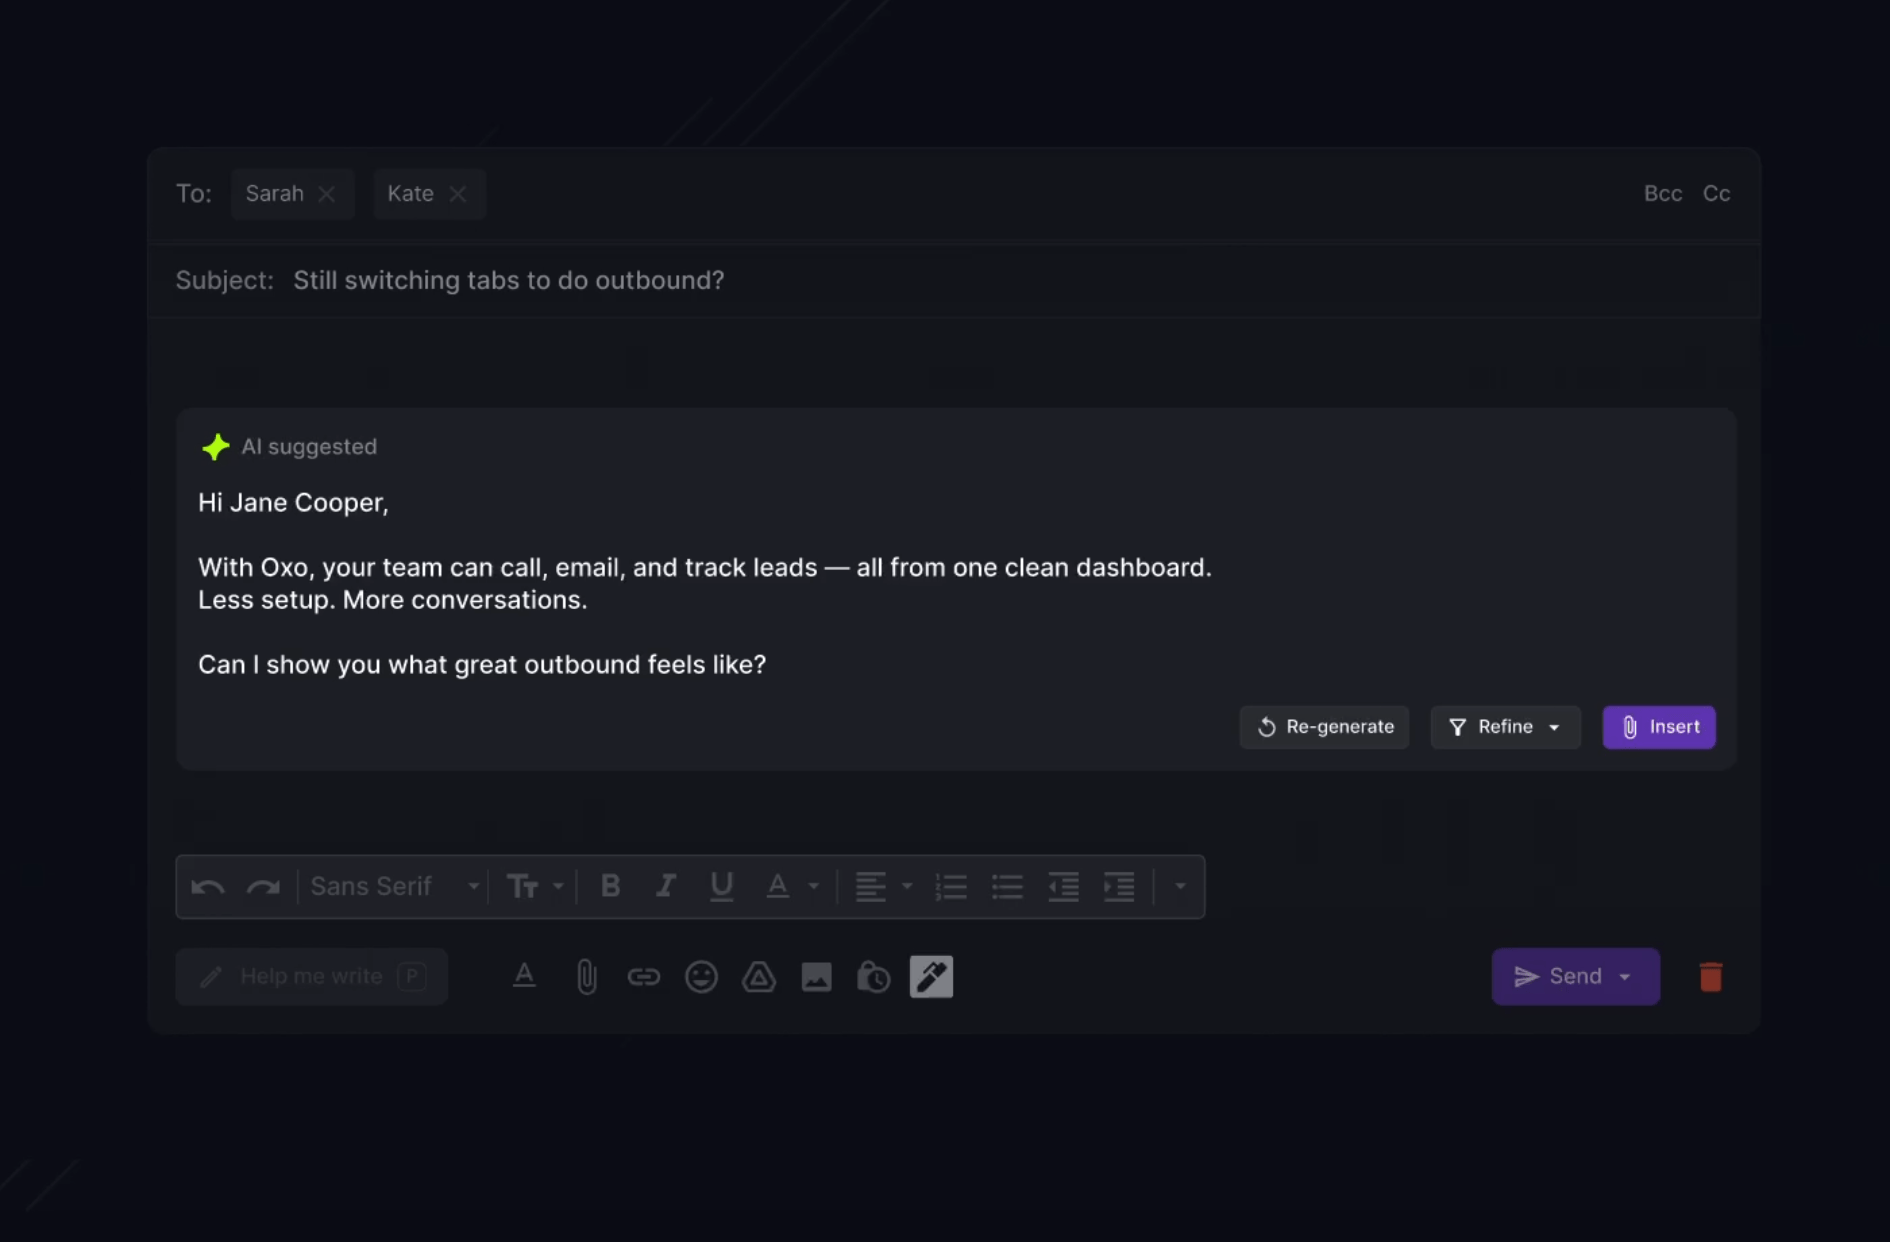Redo the last edit
The image size is (1890, 1242).
coord(263,887)
